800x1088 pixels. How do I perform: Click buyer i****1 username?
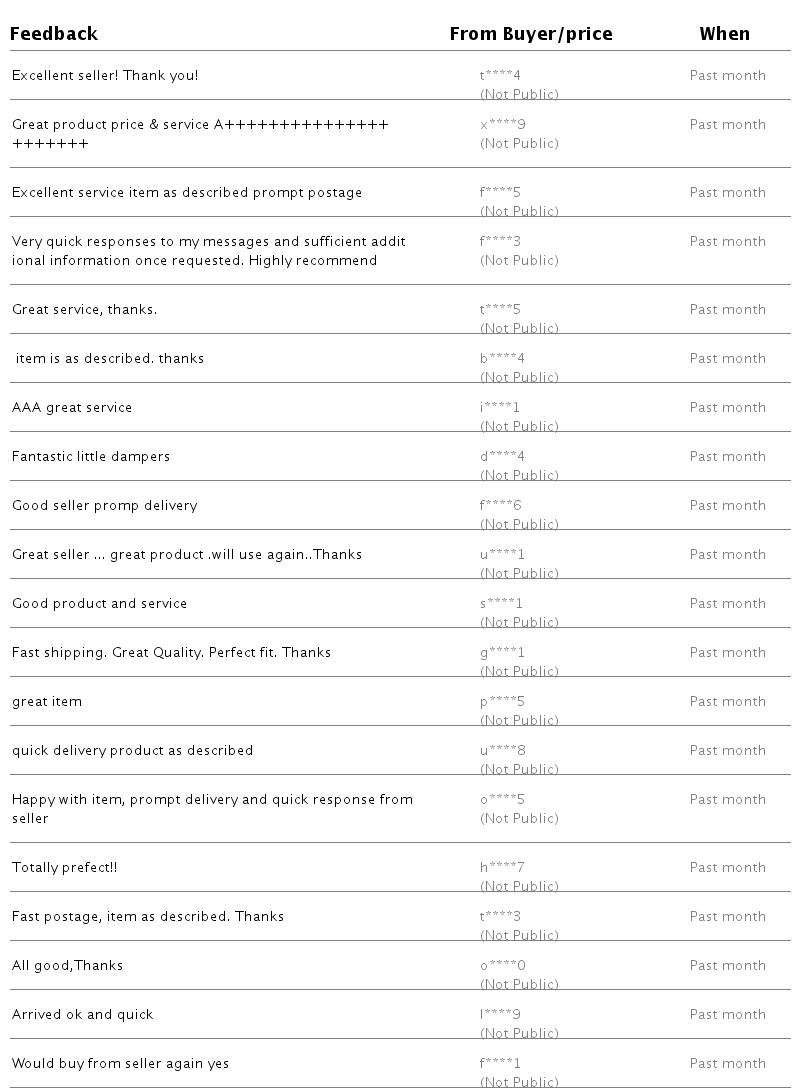[500, 408]
